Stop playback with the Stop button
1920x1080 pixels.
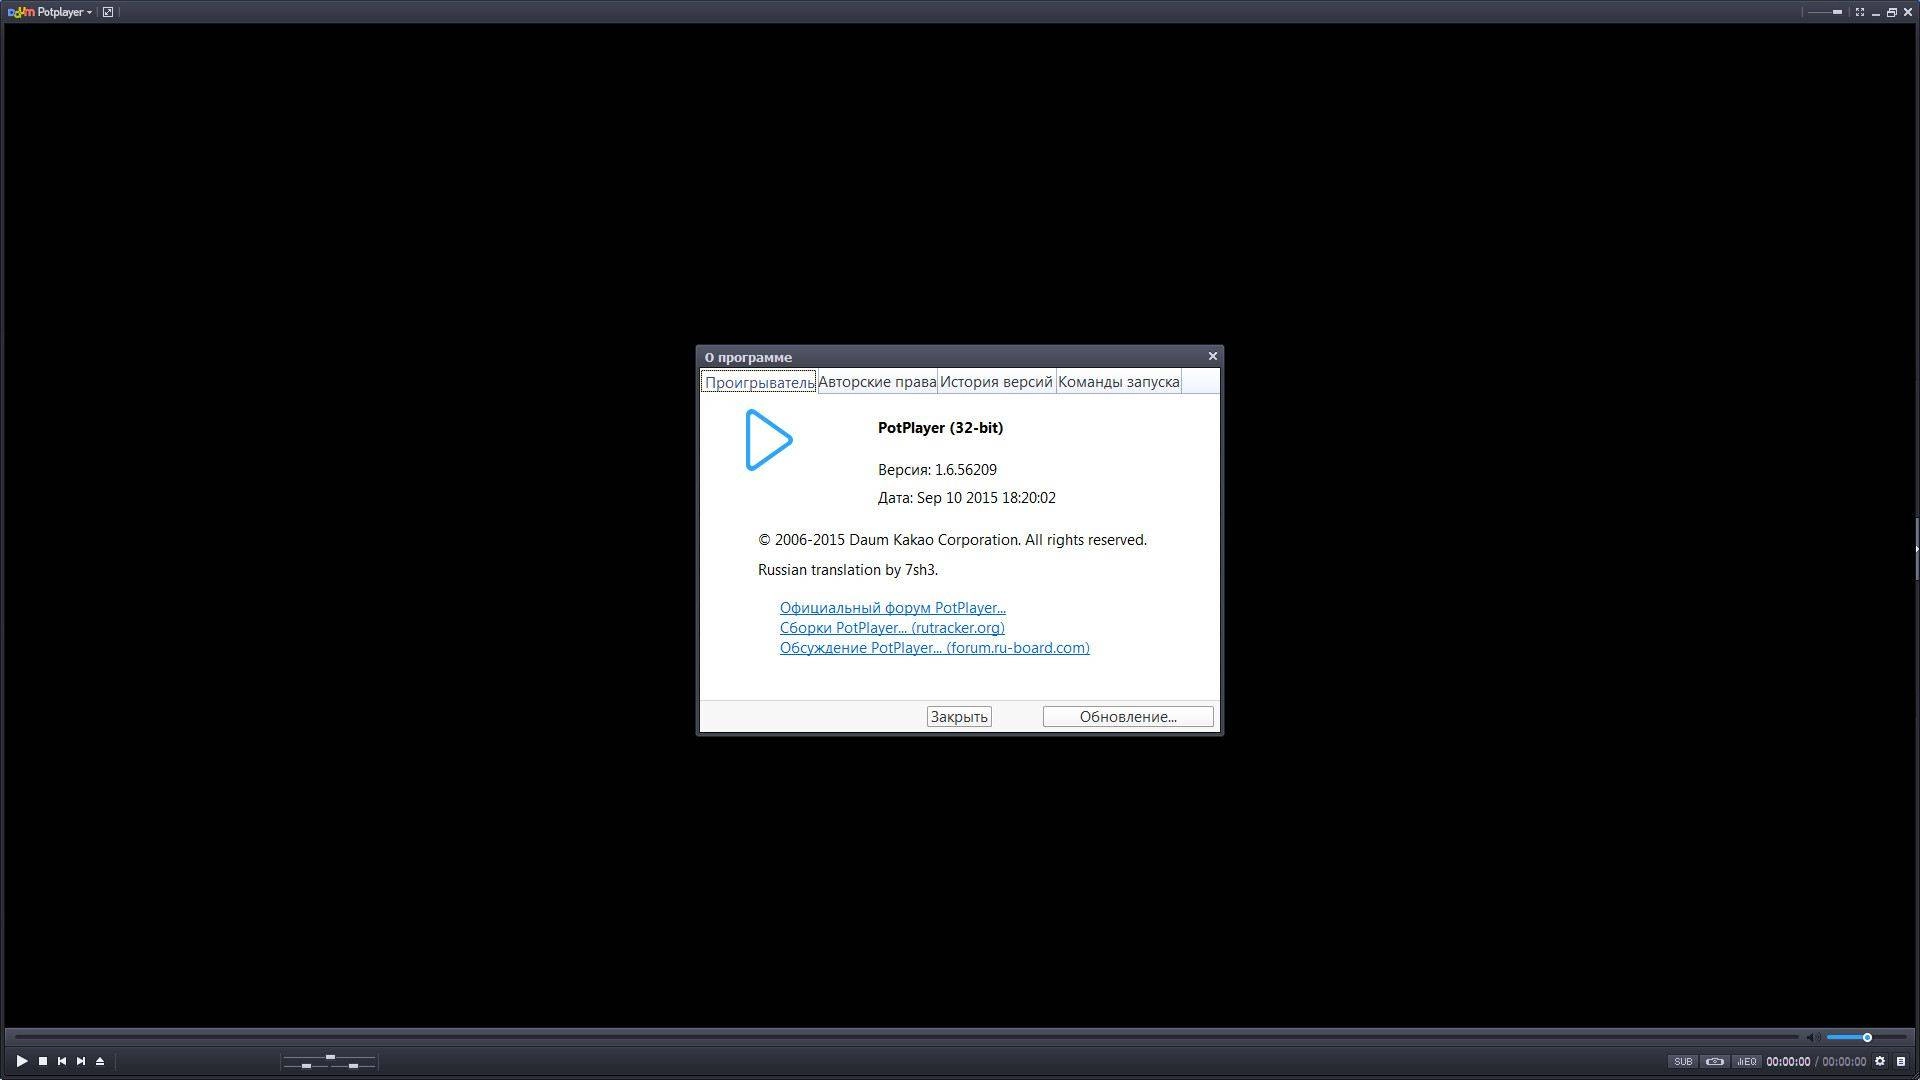click(x=43, y=1061)
